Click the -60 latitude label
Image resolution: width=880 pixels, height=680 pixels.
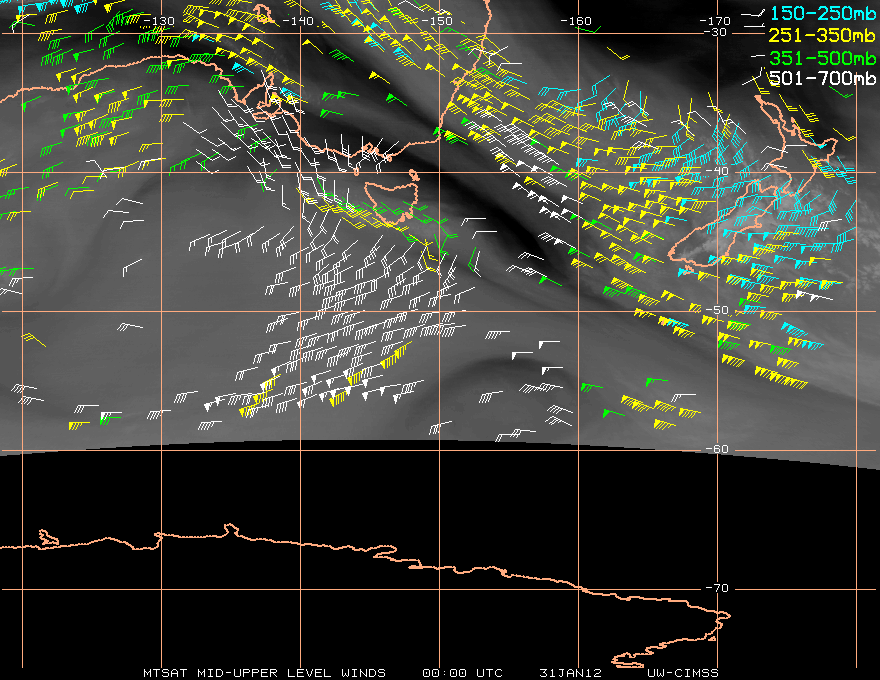click(x=717, y=449)
